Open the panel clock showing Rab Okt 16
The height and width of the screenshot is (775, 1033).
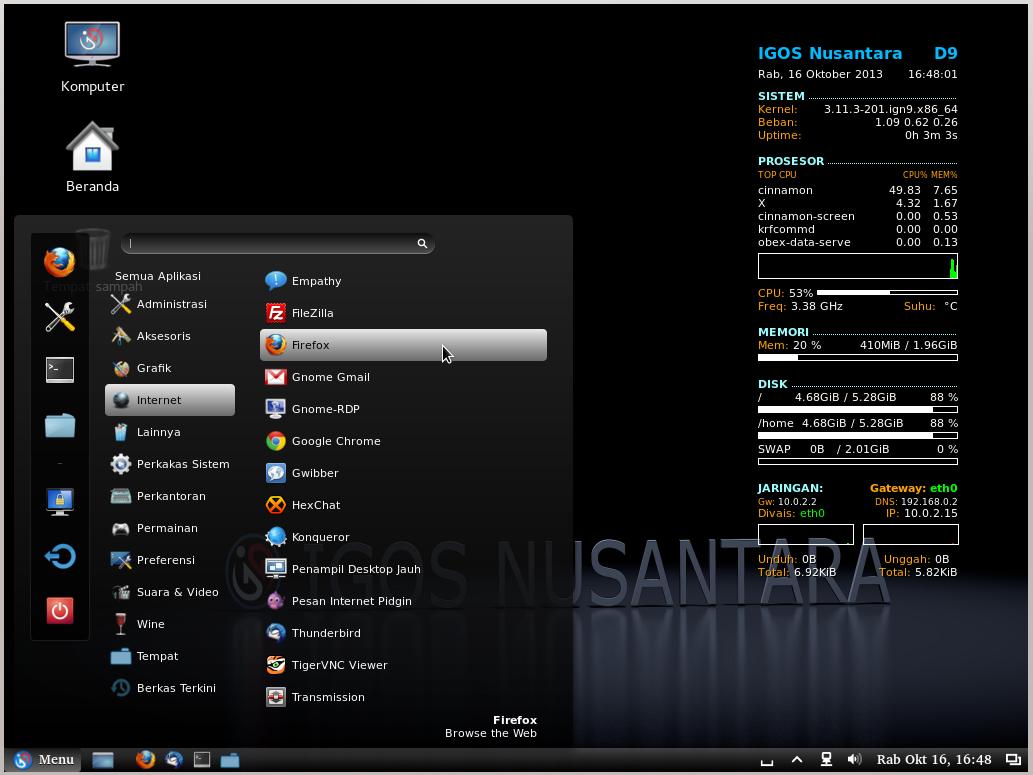pos(934,760)
